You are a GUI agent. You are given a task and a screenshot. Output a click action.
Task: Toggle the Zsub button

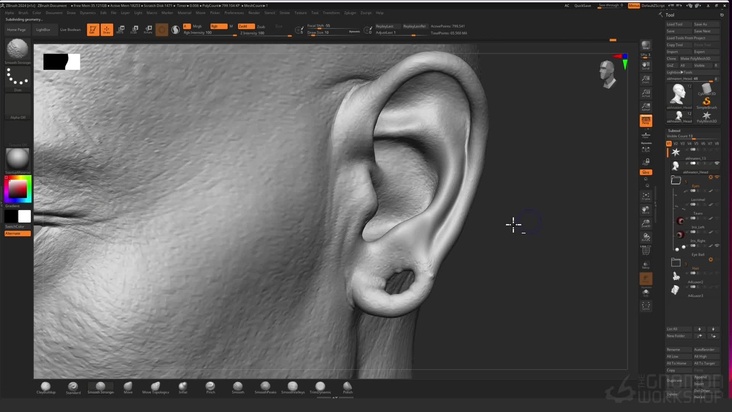tap(261, 27)
